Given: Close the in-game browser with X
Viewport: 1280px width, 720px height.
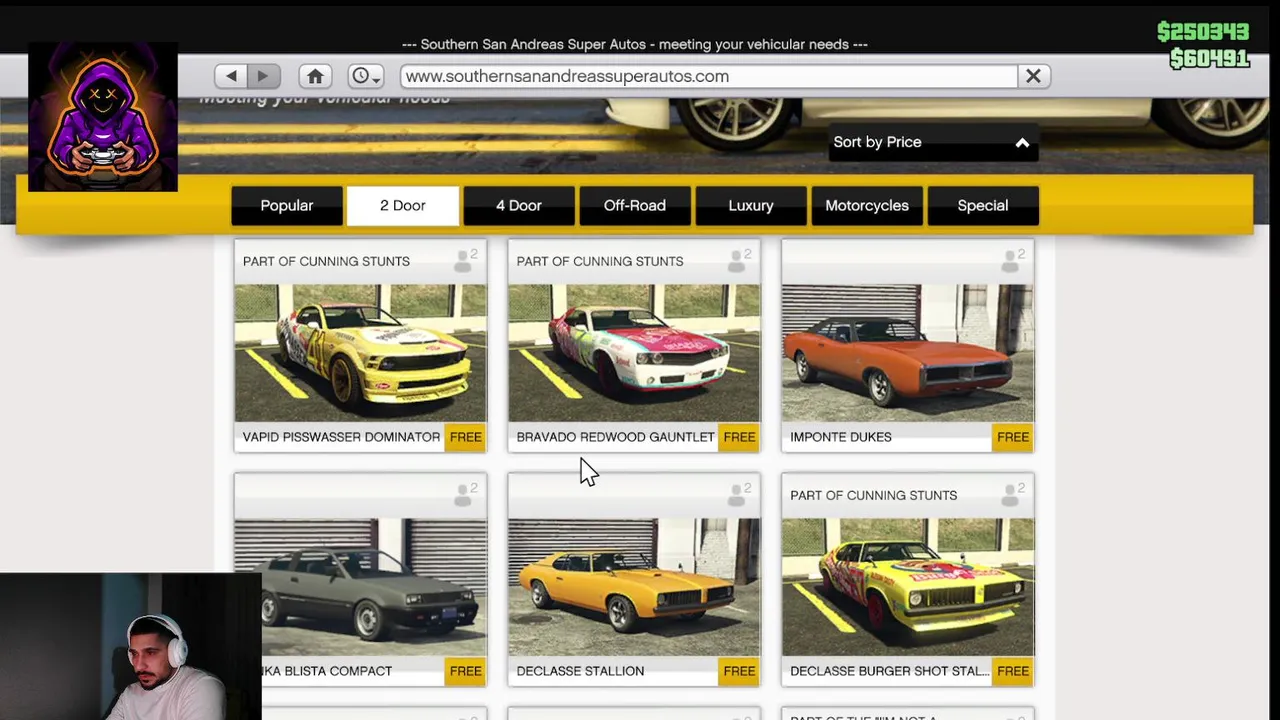Looking at the screenshot, I should pyautogui.click(x=1033, y=76).
